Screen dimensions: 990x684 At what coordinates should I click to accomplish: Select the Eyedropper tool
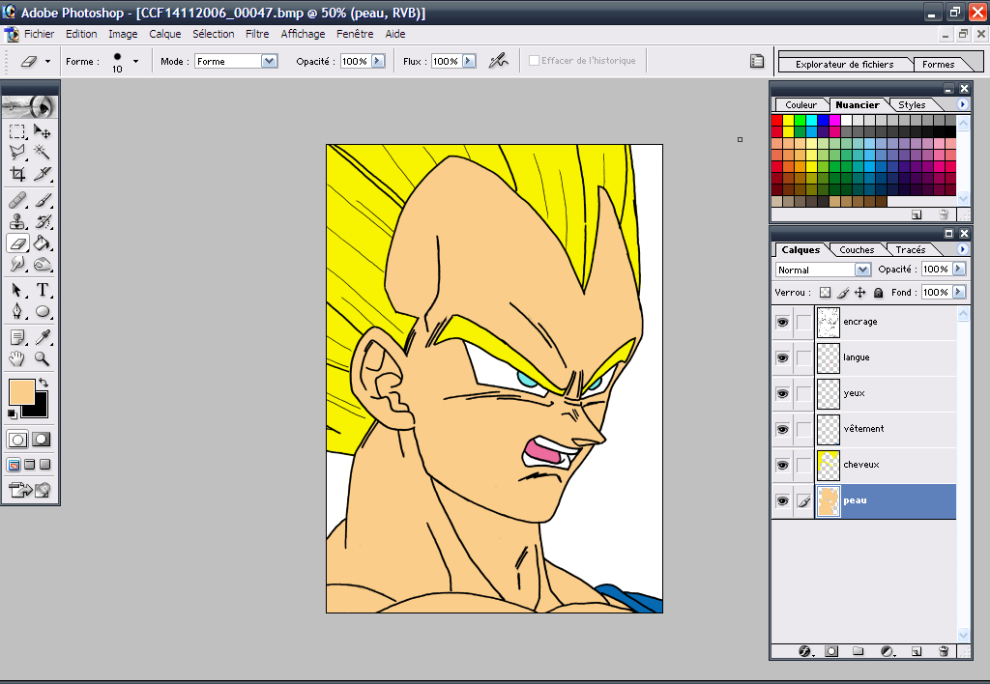point(42,338)
